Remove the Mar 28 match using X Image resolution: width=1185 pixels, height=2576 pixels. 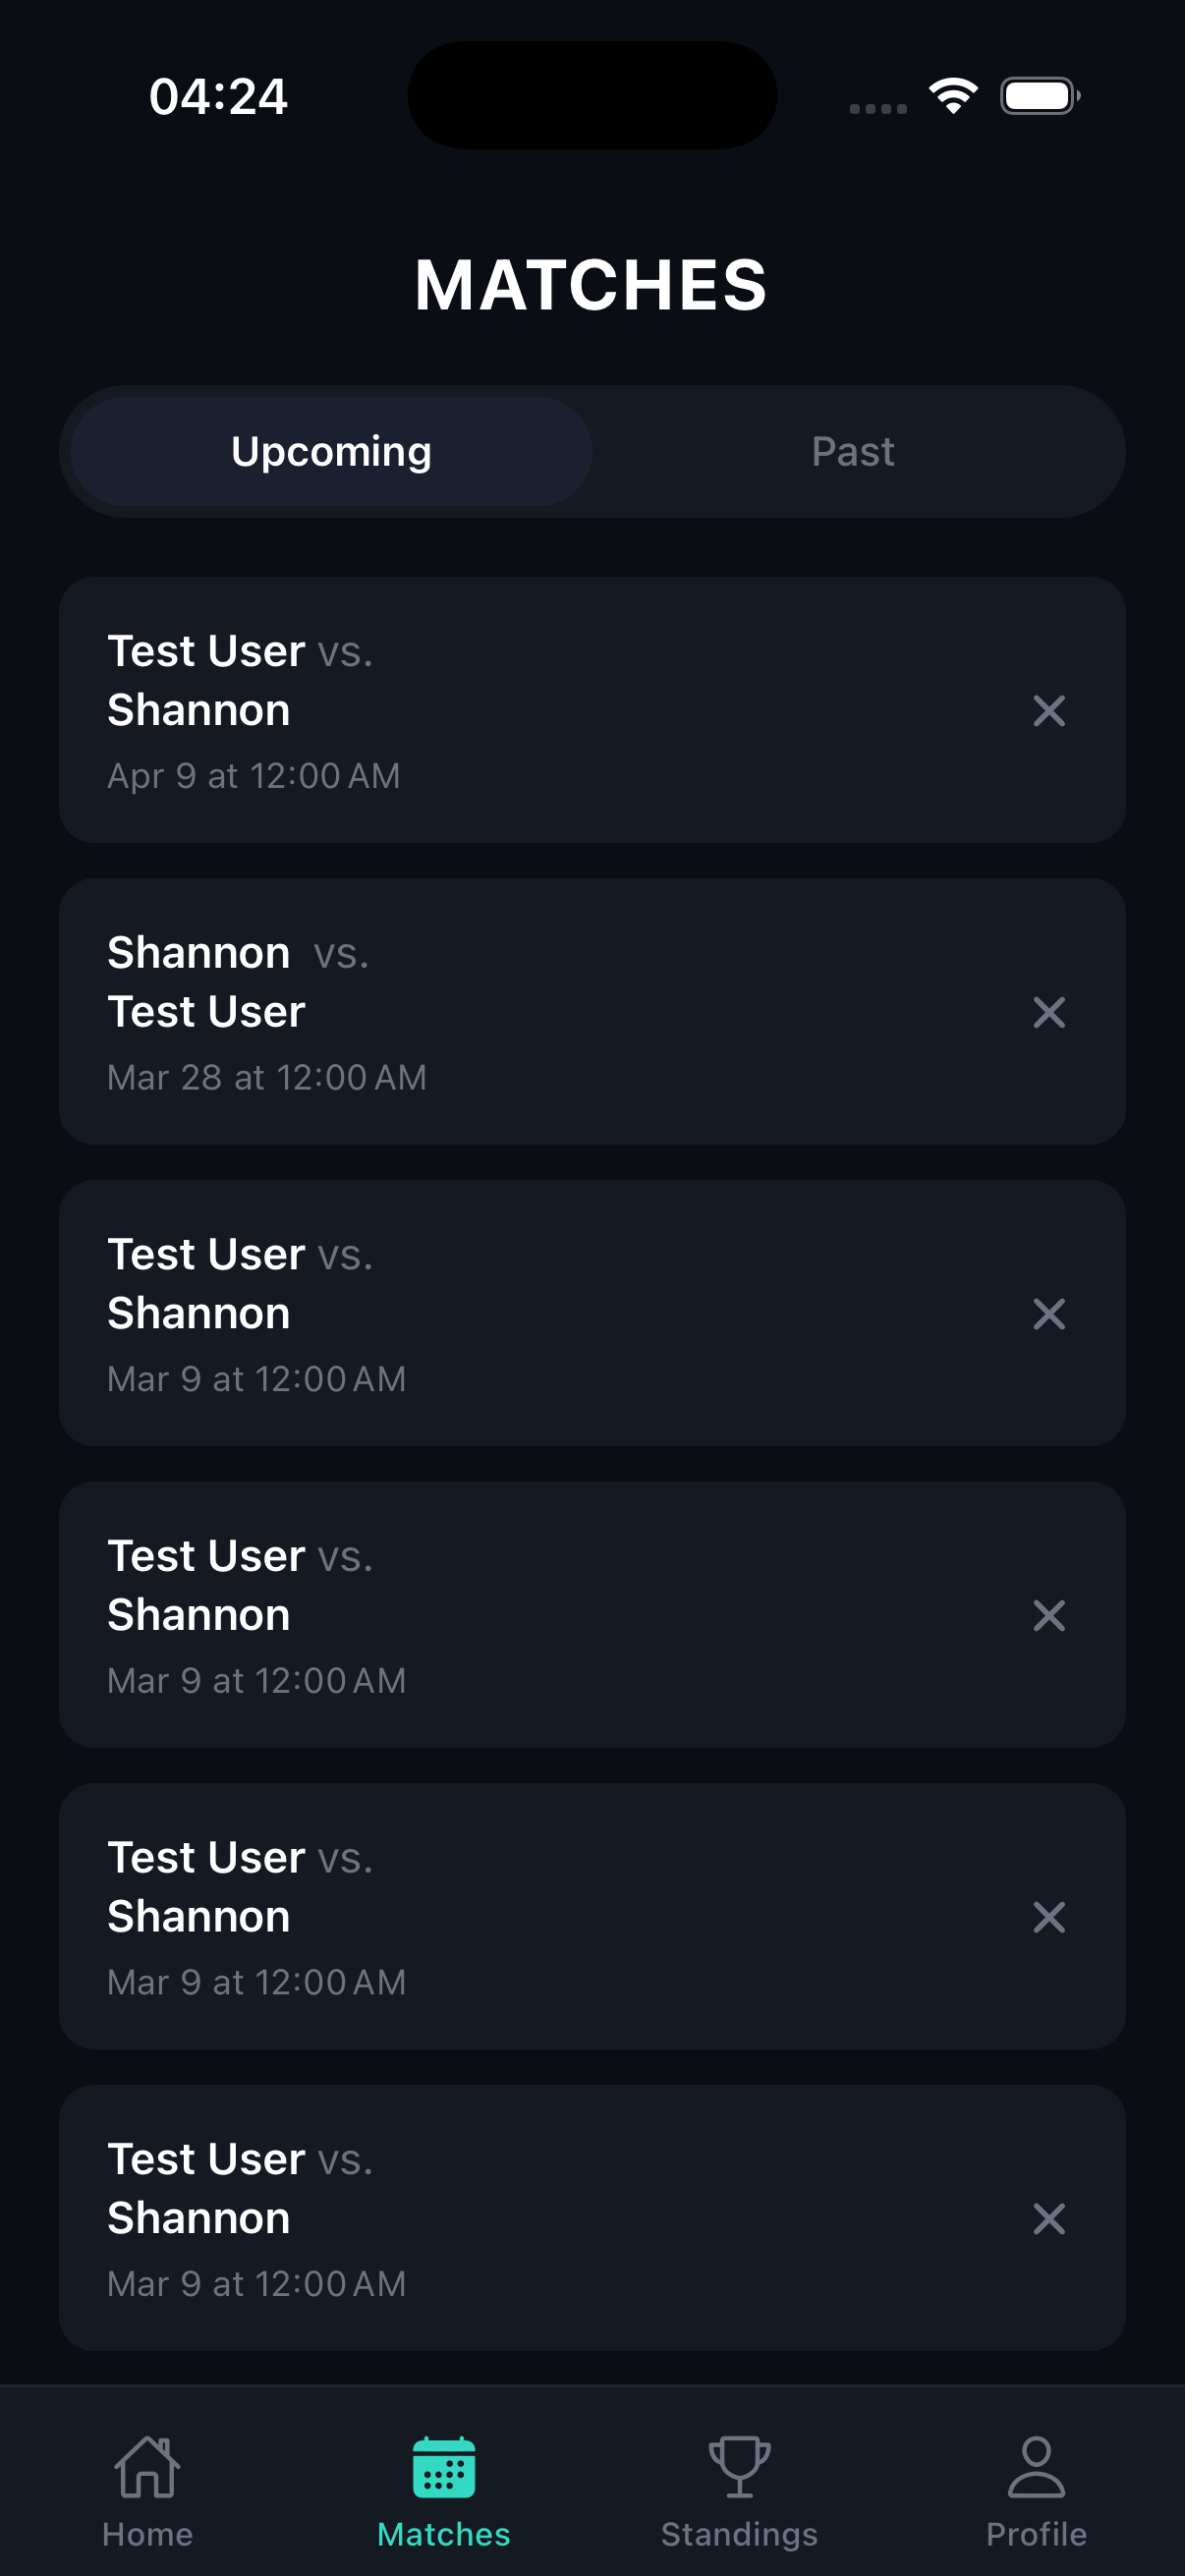click(x=1049, y=1012)
